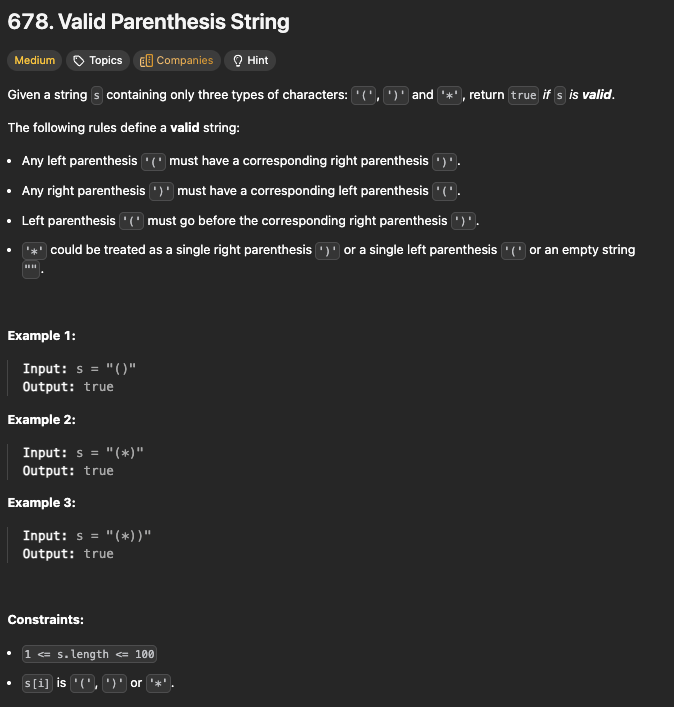Click the Example 1: heading

coord(41,336)
